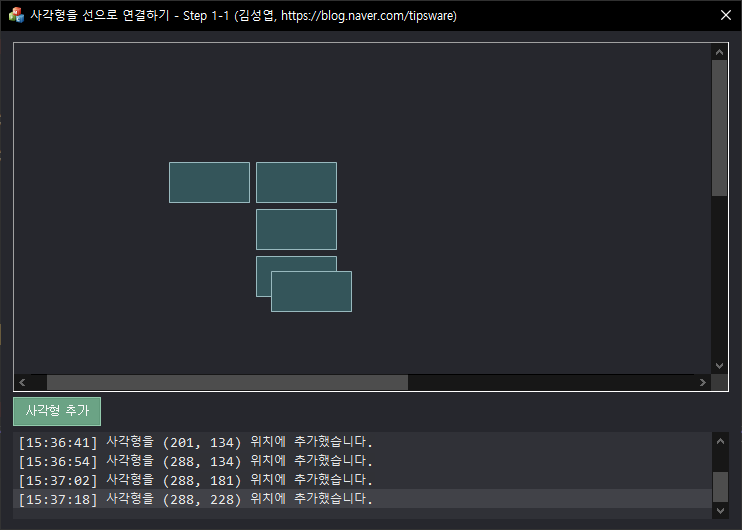742x530 pixels.
Task: Close the 사각형을 선으로 연결하기 window
Action: pos(726,15)
